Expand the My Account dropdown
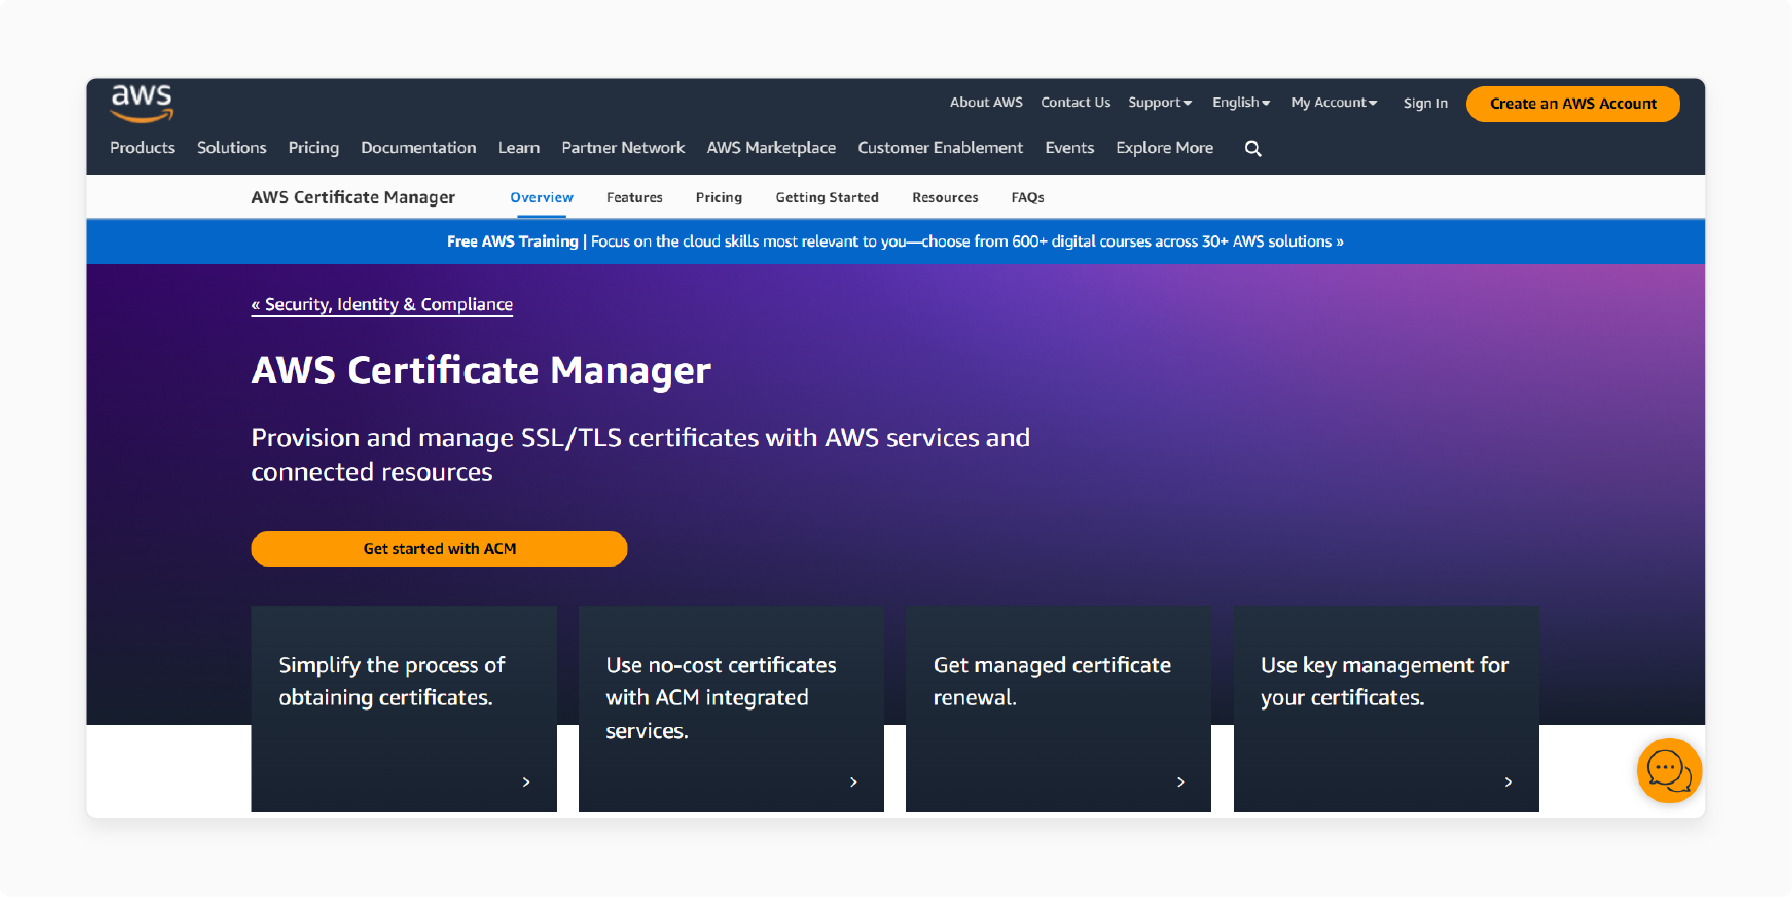 click(1334, 103)
